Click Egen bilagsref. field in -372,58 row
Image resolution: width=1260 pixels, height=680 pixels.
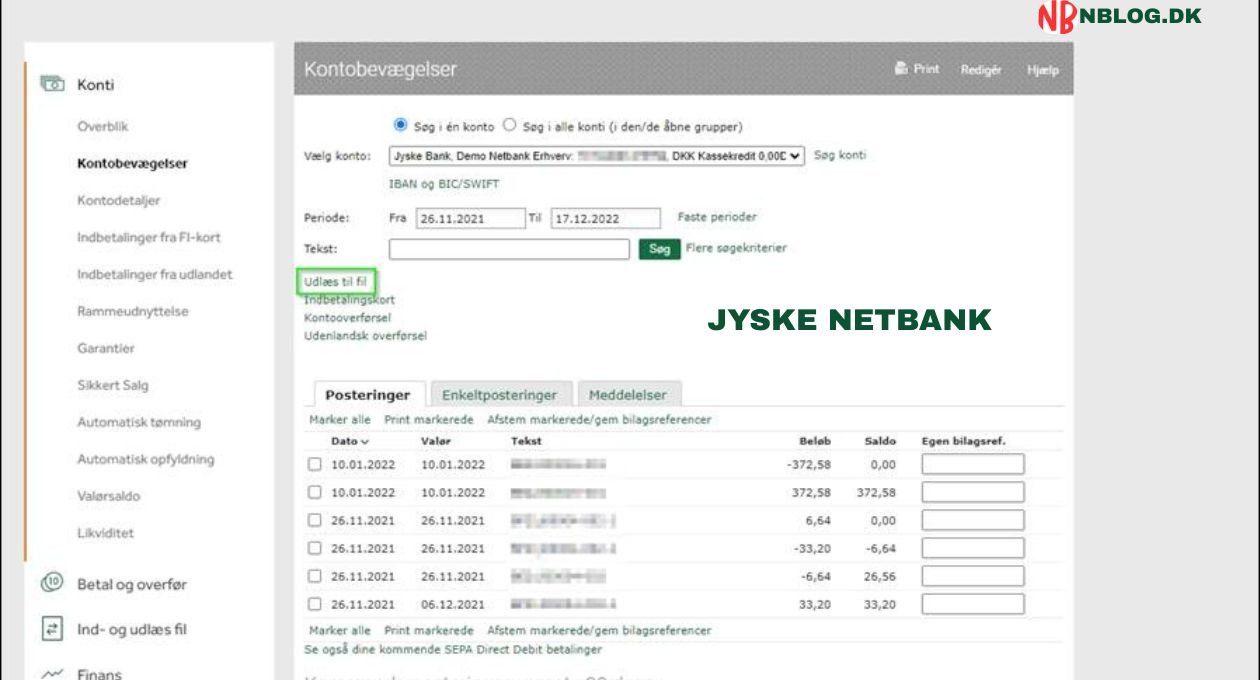(x=973, y=464)
